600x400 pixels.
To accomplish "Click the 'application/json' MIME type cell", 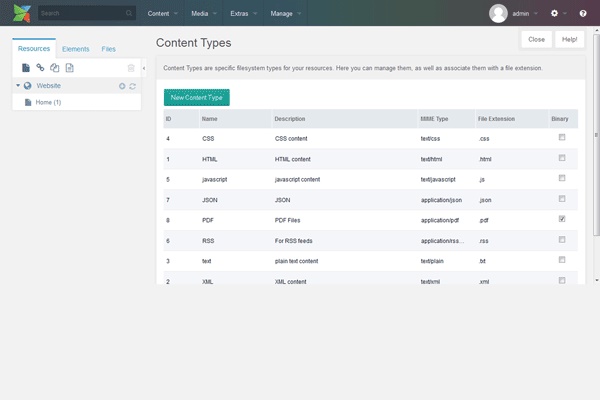I will coord(441,200).
